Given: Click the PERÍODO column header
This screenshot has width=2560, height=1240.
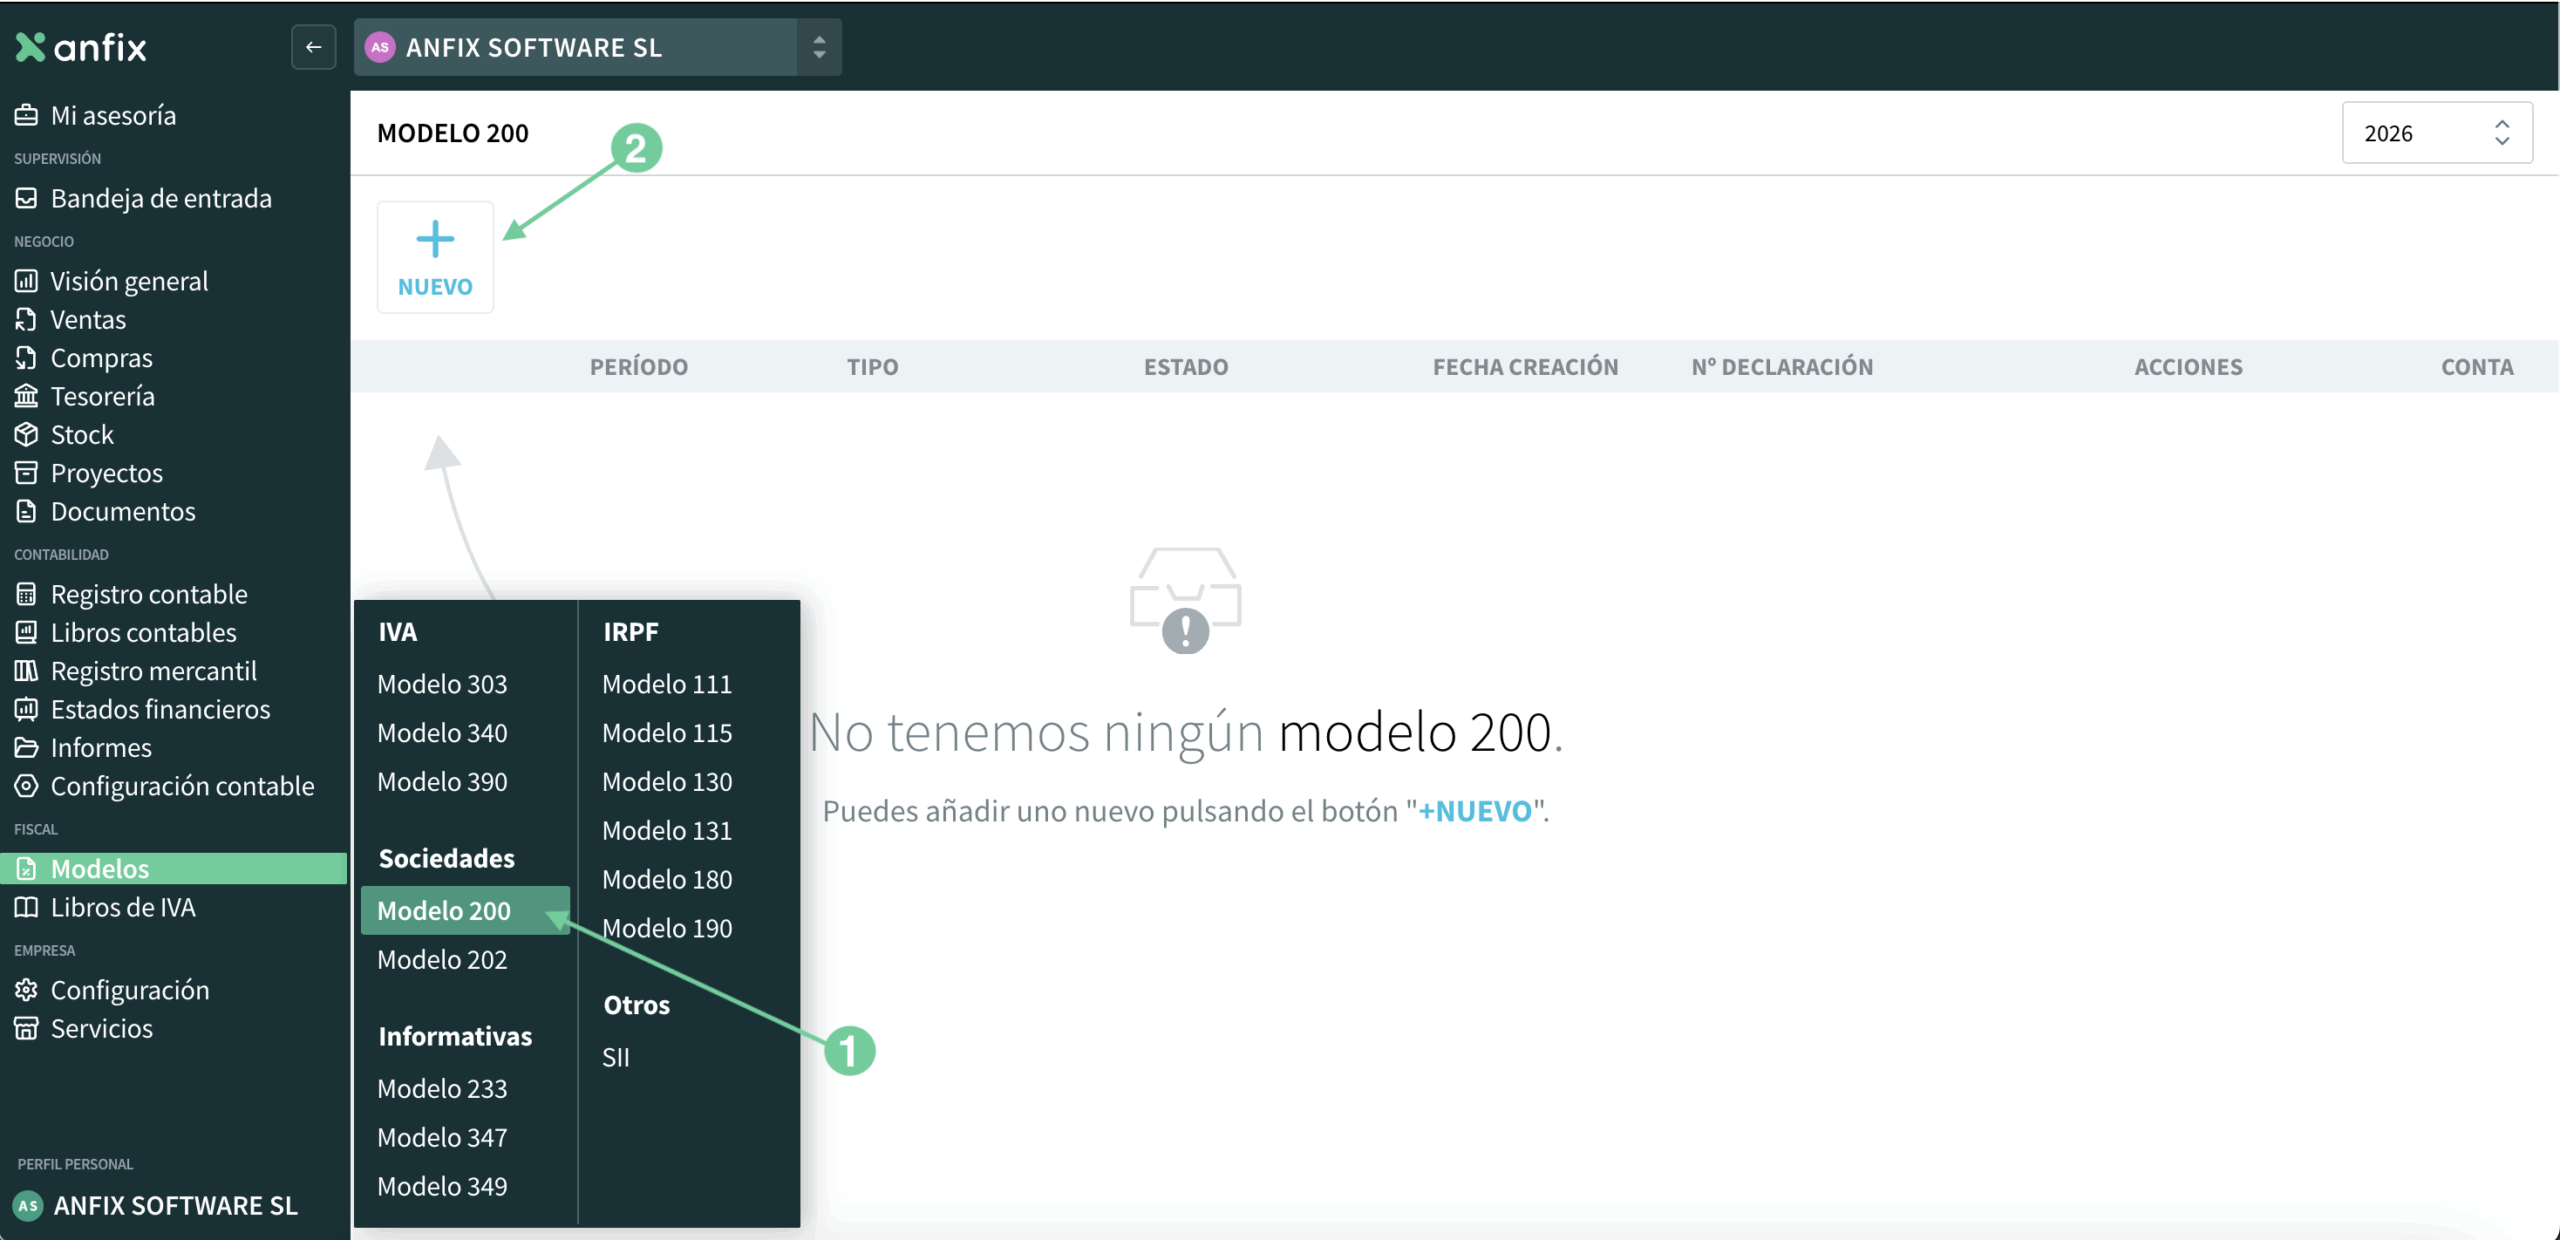Looking at the screenshot, I should coord(639,367).
